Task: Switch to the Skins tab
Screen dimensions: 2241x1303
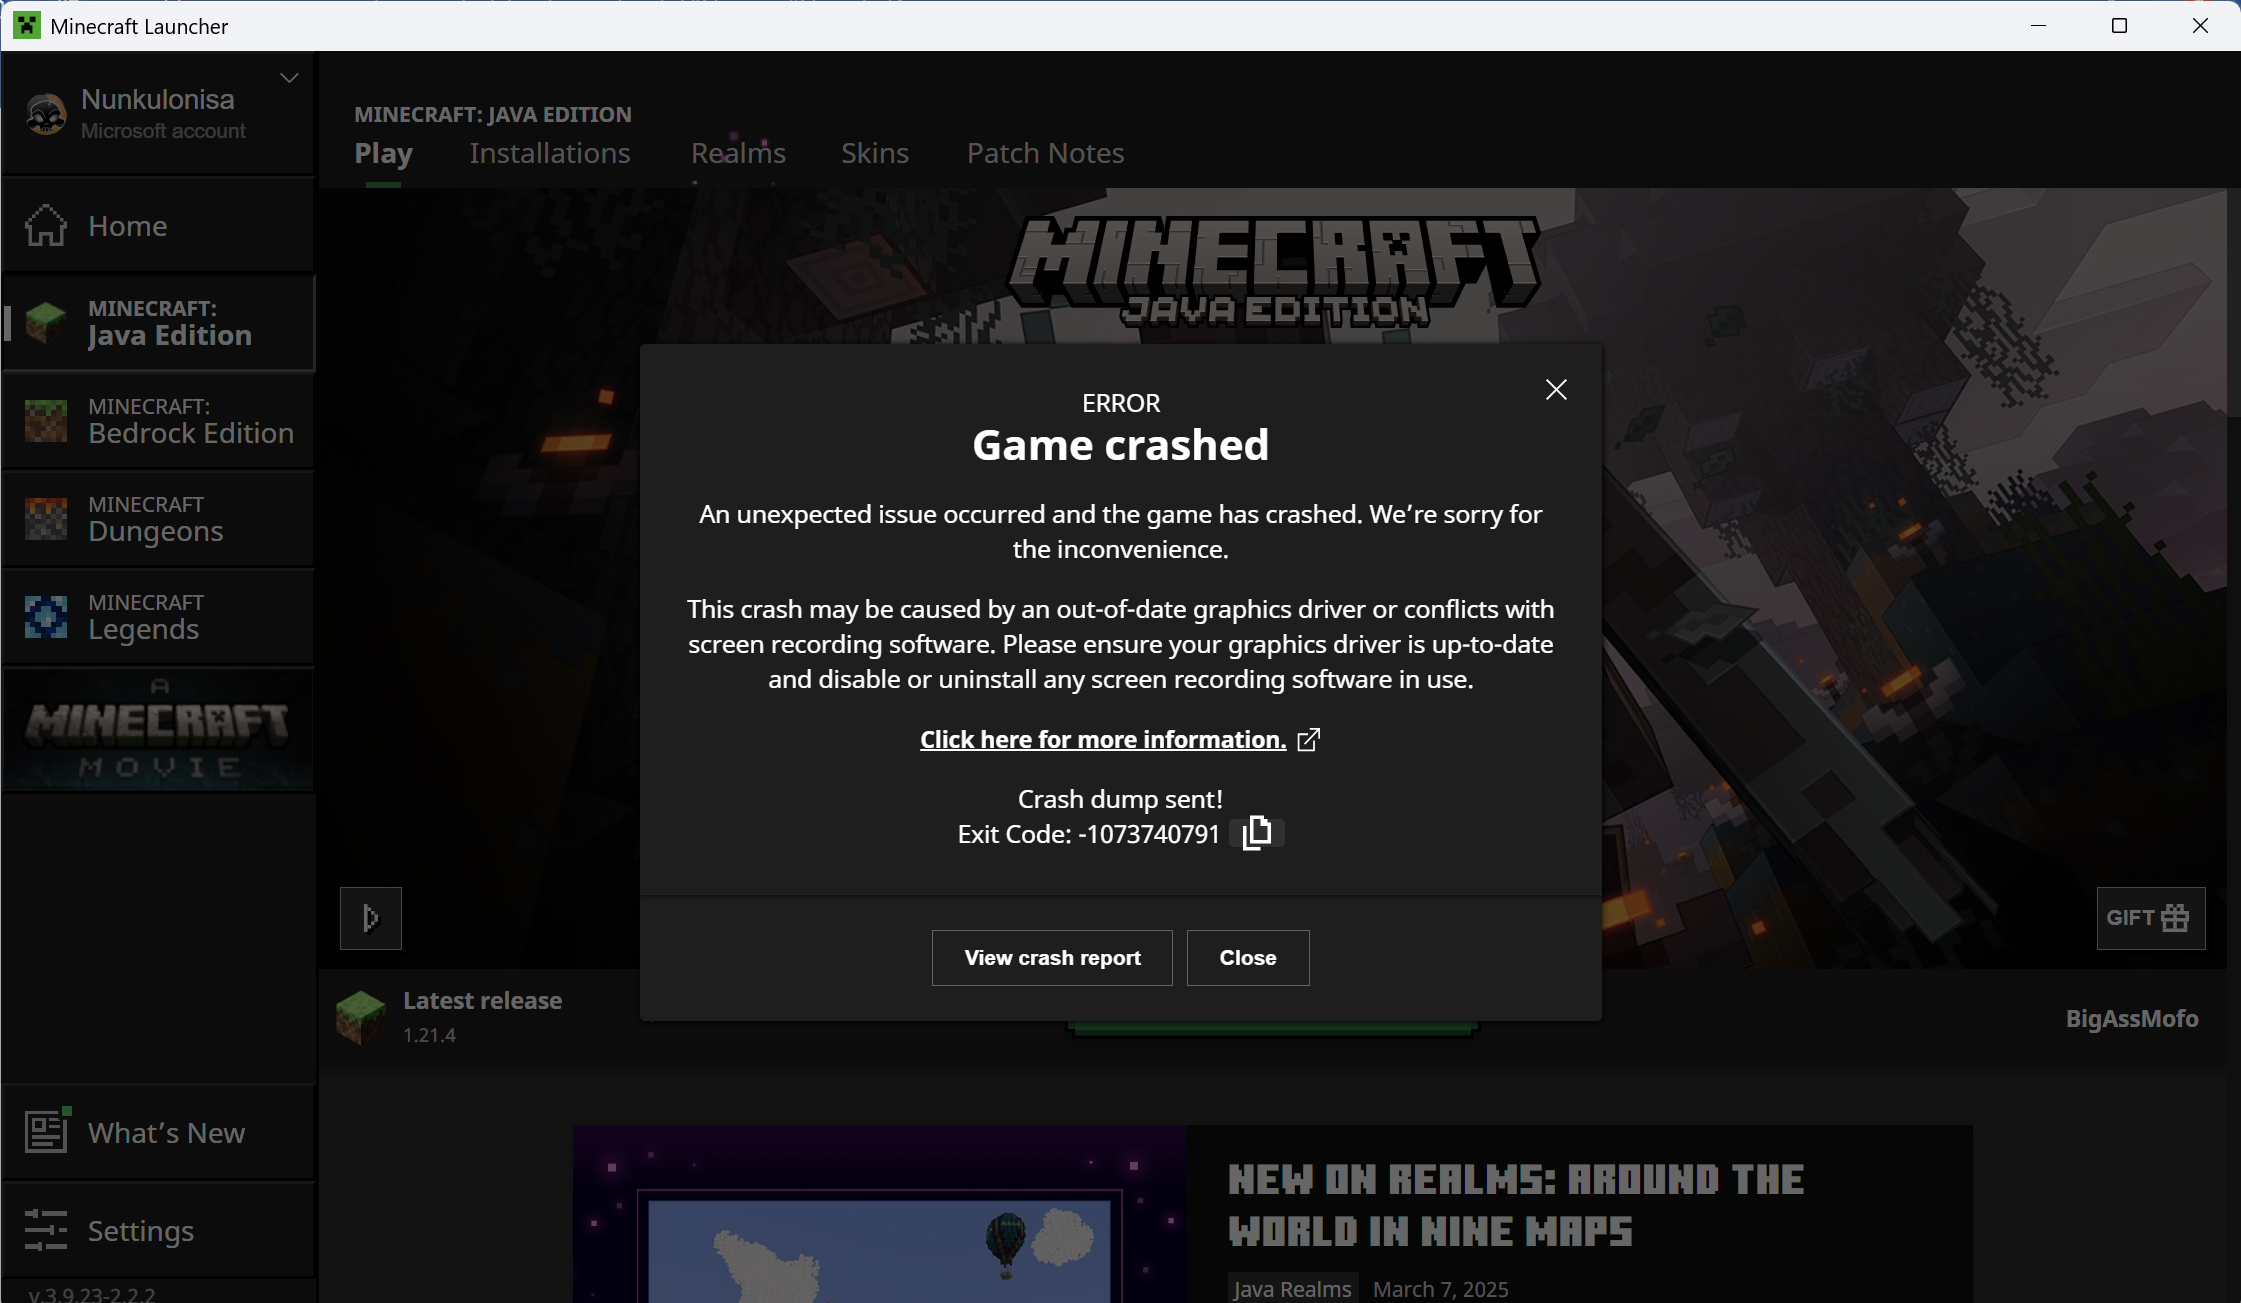Action: pos(874,153)
